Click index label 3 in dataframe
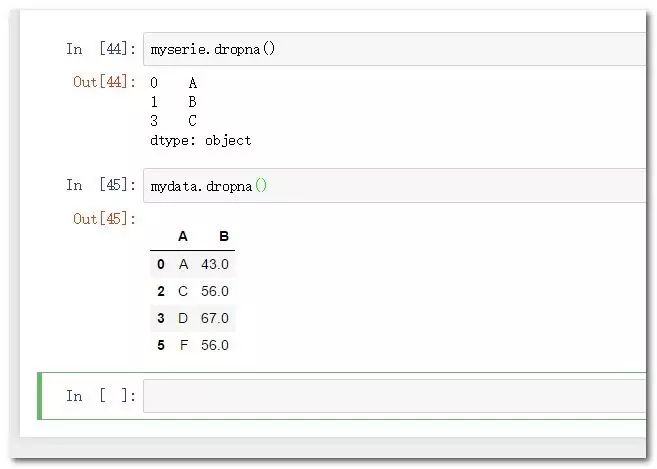 pos(161,318)
